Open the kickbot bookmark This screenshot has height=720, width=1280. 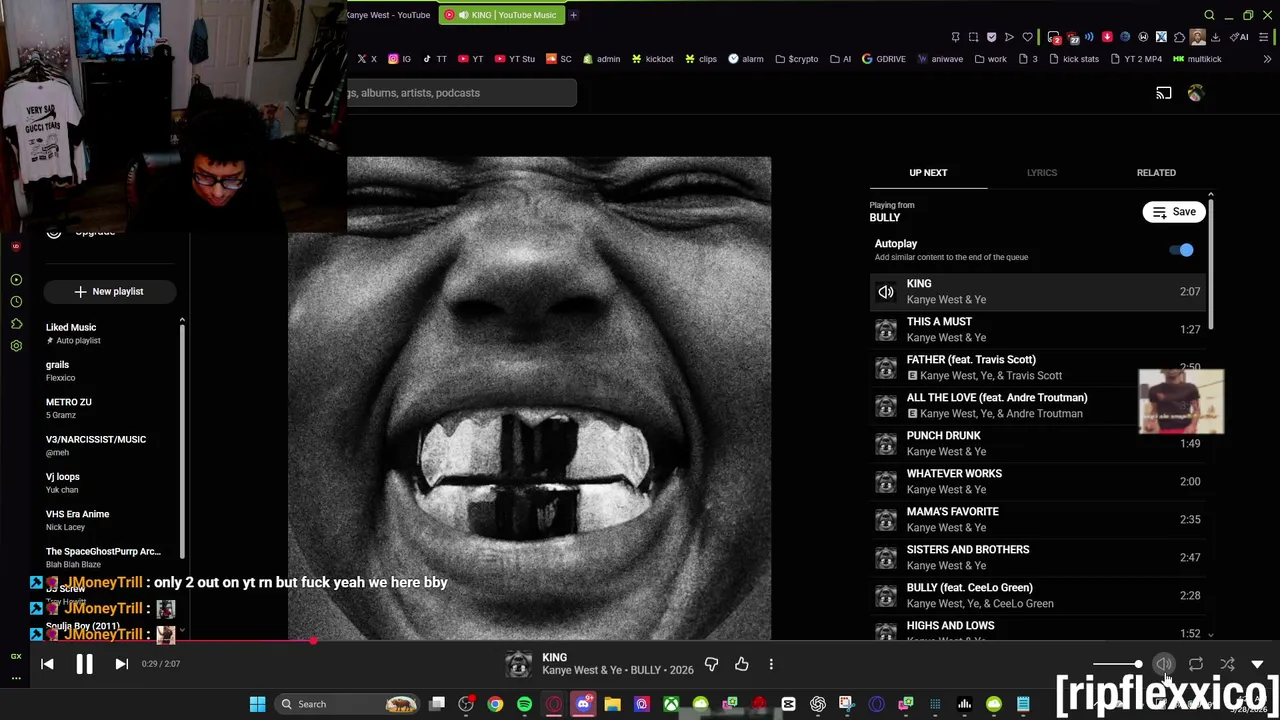point(652,59)
